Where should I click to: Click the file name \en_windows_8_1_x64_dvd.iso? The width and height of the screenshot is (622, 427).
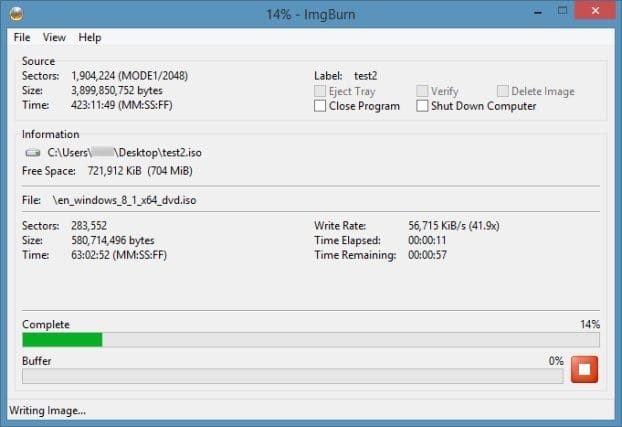(125, 200)
